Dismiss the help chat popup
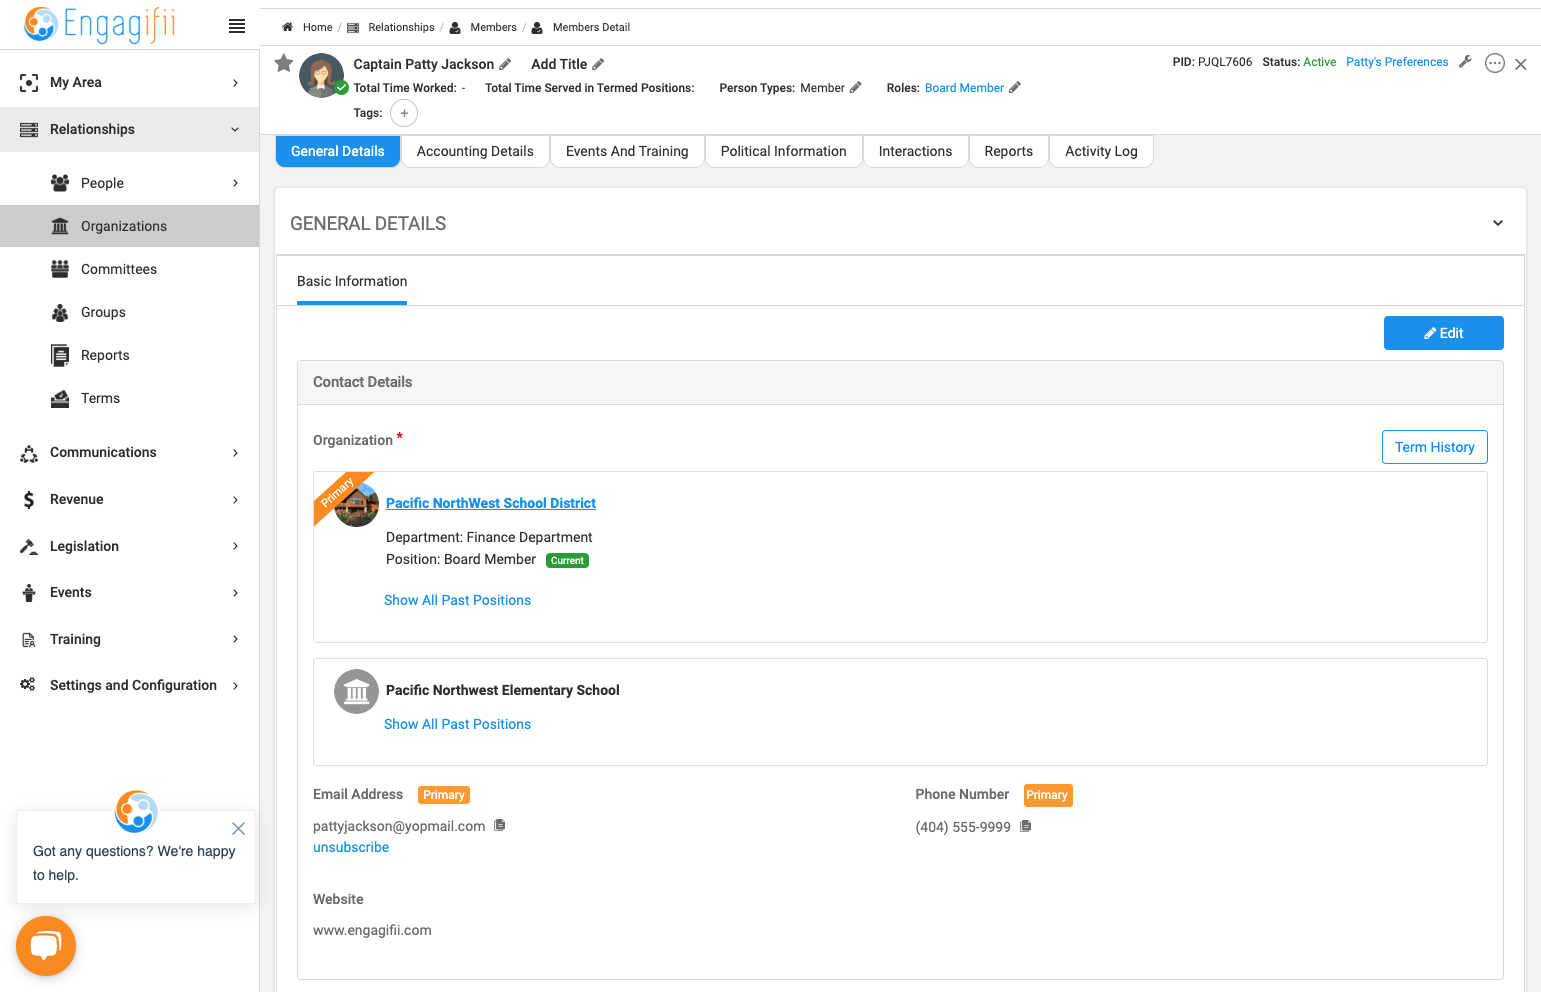Screen dimensions: 1541x992 tap(238, 828)
